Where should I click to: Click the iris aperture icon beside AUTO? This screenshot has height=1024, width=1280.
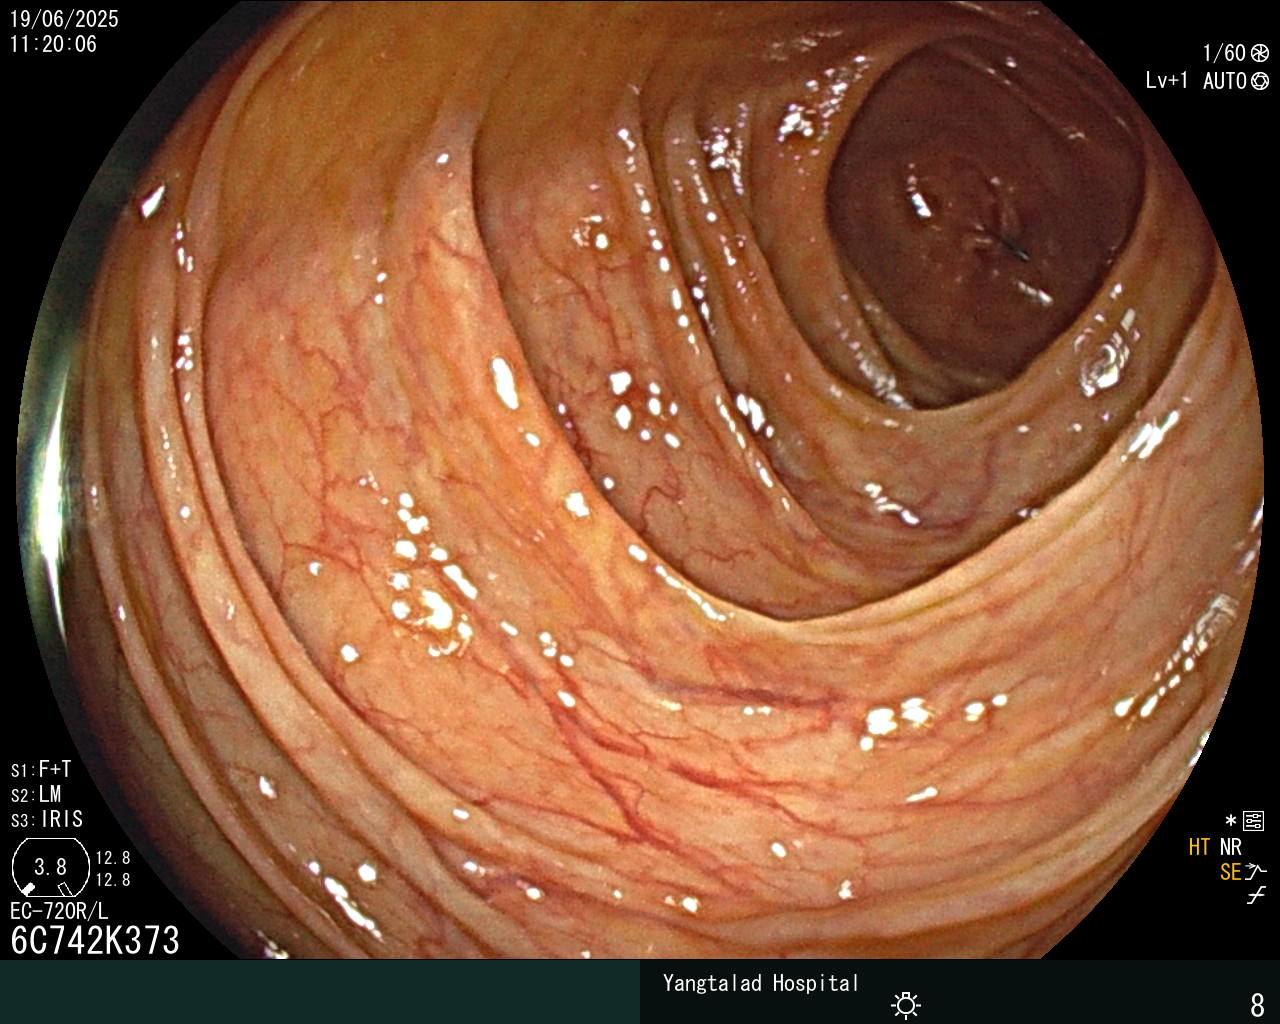point(1260,81)
